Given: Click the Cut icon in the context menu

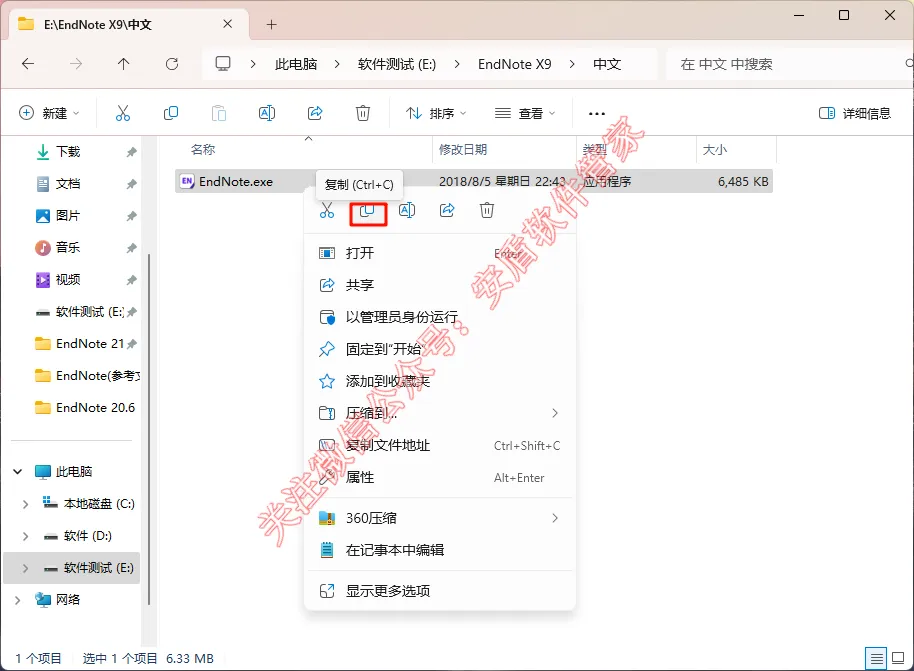Looking at the screenshot, I should (327, 210).
